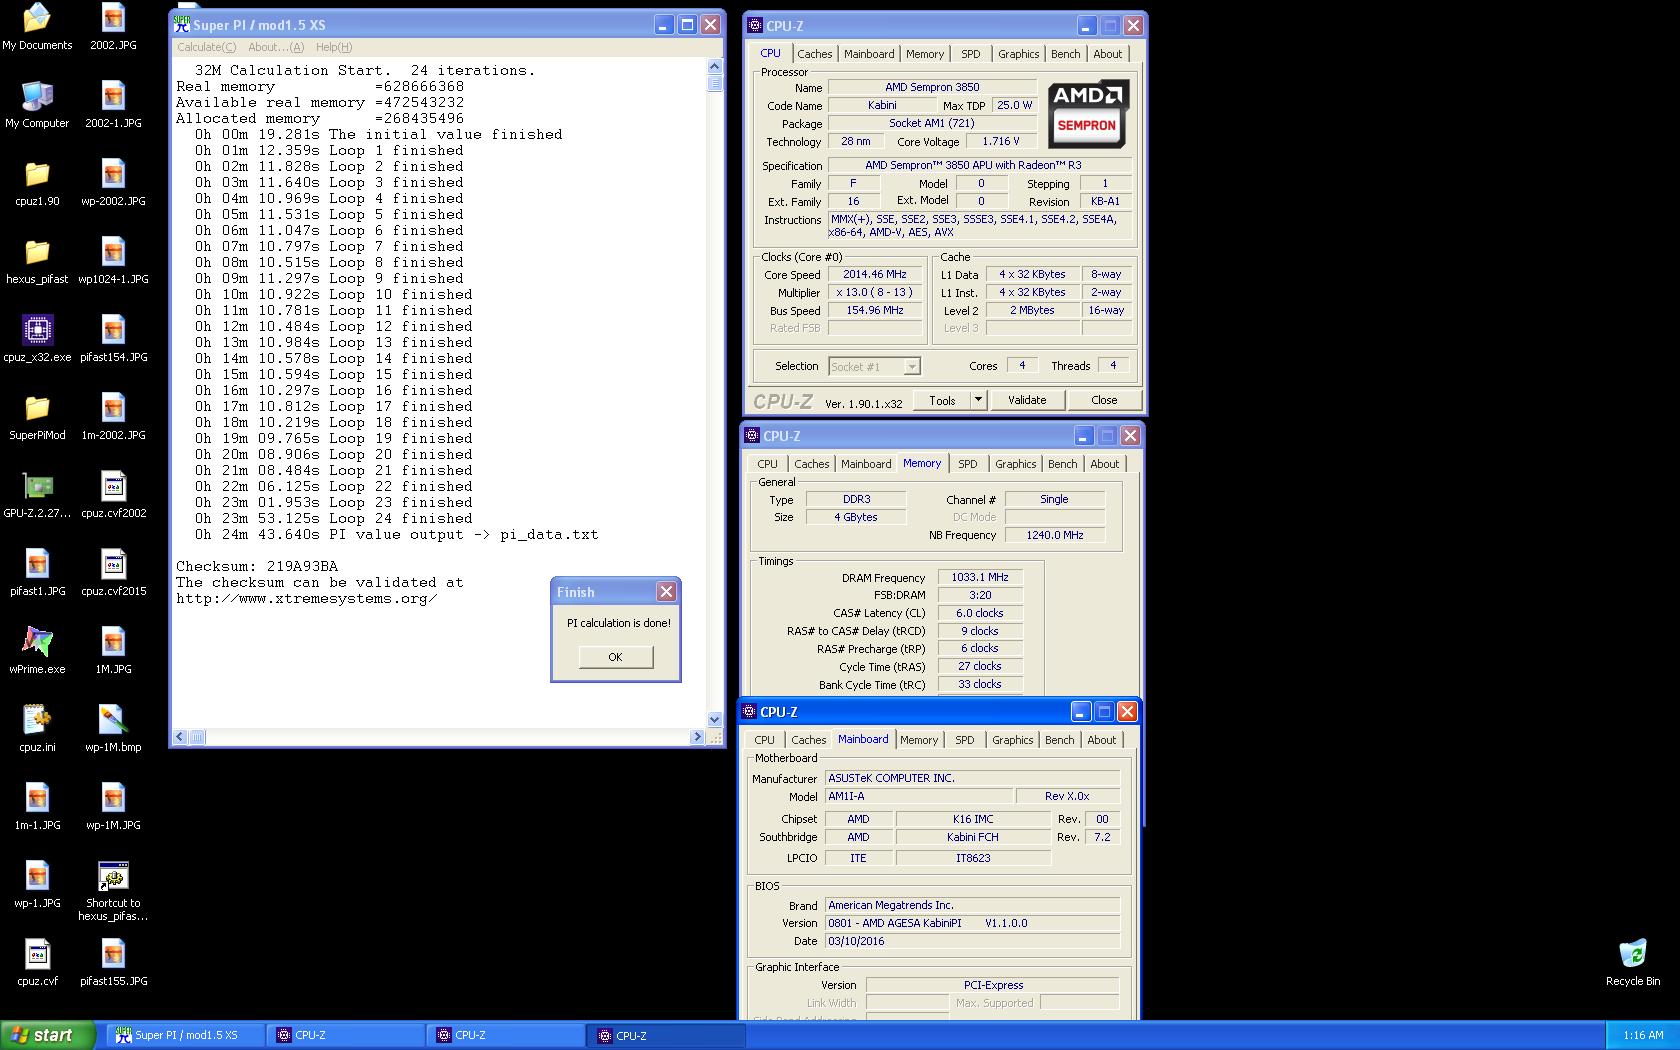1680x1050 pixels.
Task: Launch wPrime.exe desktop icon
Action: 37,651
